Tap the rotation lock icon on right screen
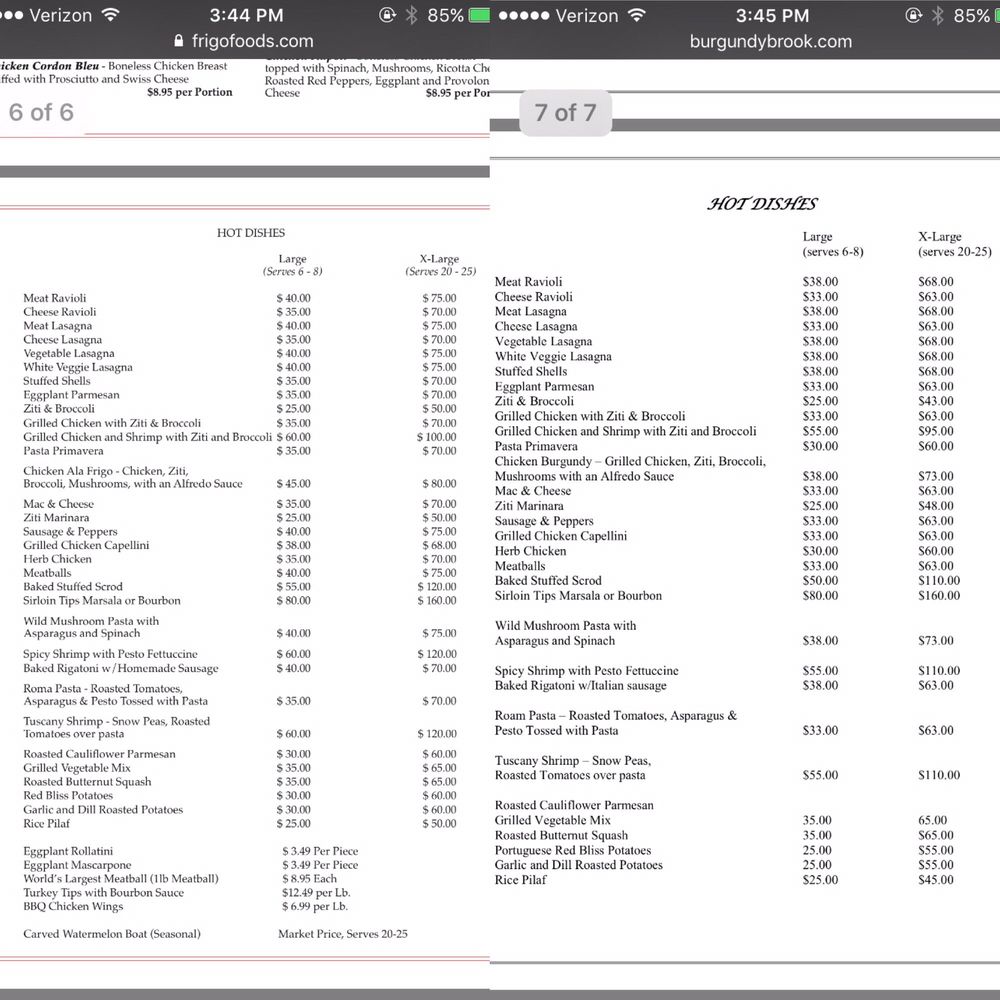The width and height of the screenshot is (1000, 1000). (x=913, y=16)
